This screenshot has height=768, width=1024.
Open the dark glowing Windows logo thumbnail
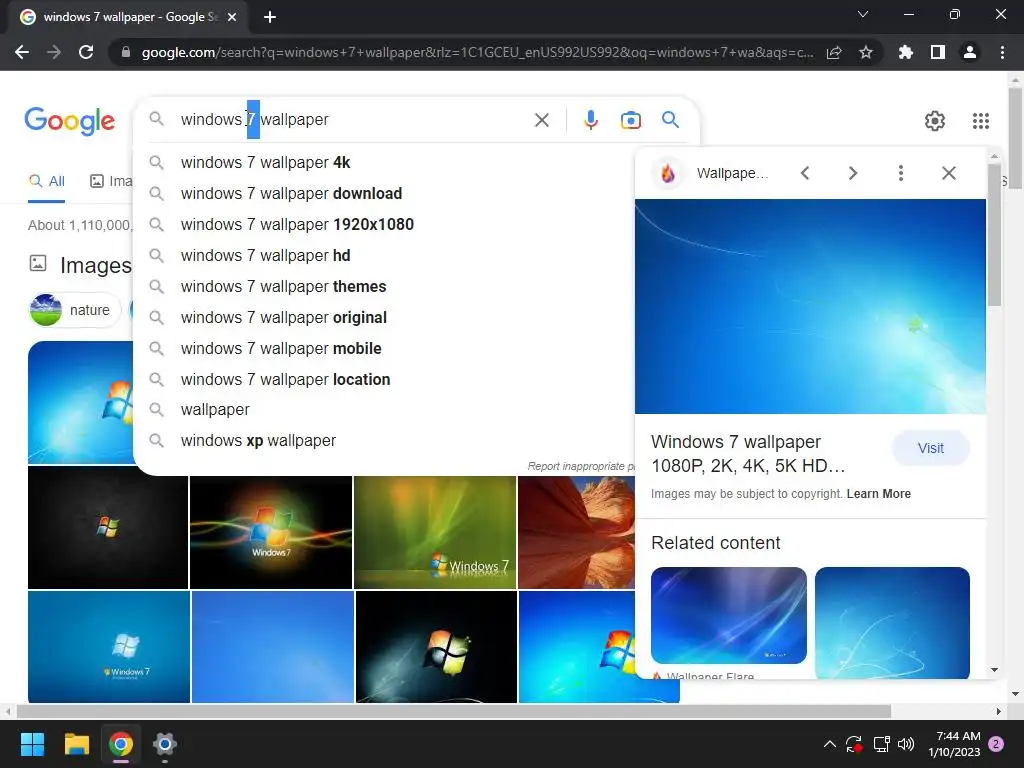coord(436,647)
